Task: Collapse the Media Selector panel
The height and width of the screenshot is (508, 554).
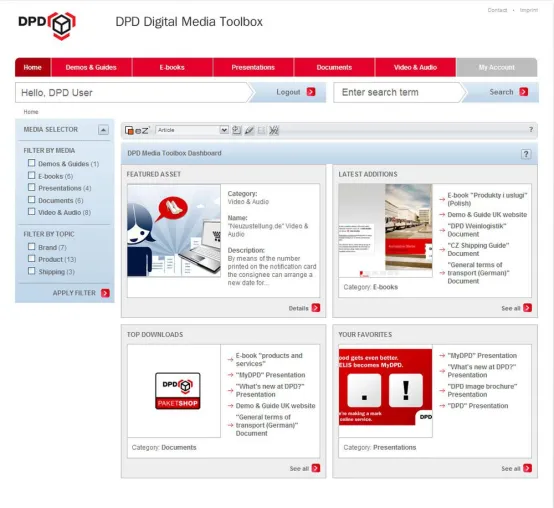Action: (103, 130)
